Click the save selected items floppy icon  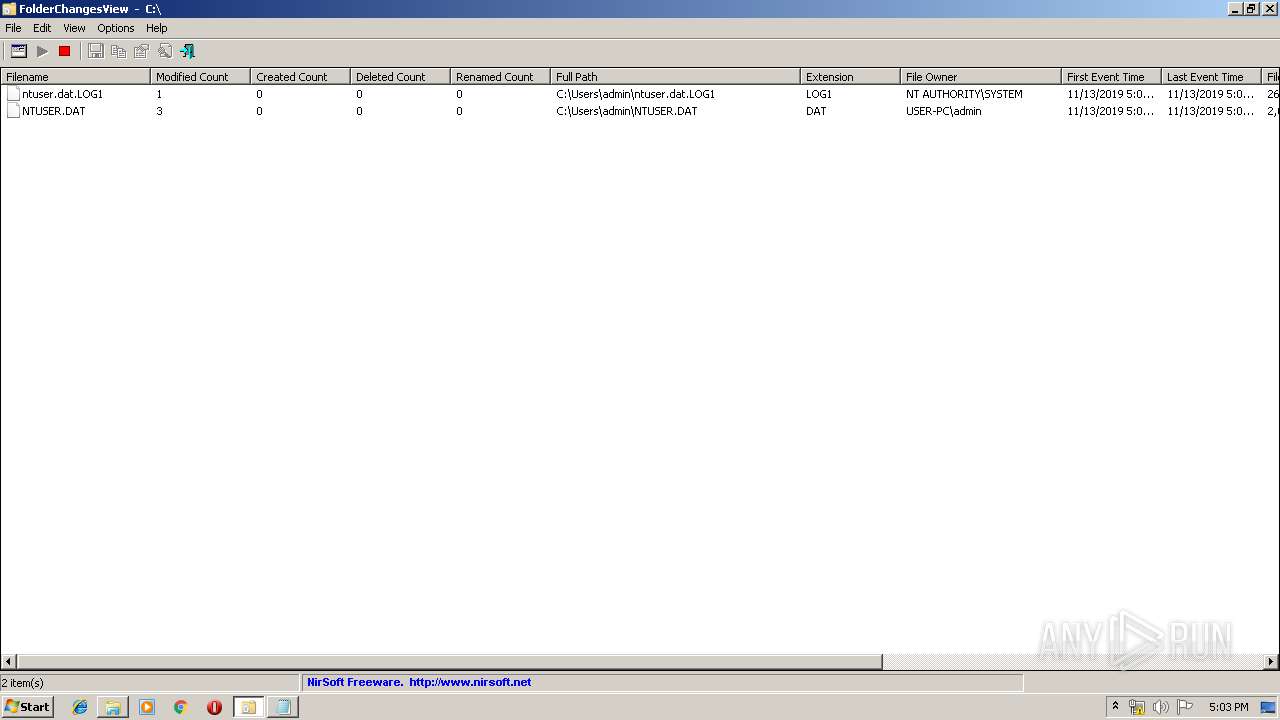pos(96,51)
